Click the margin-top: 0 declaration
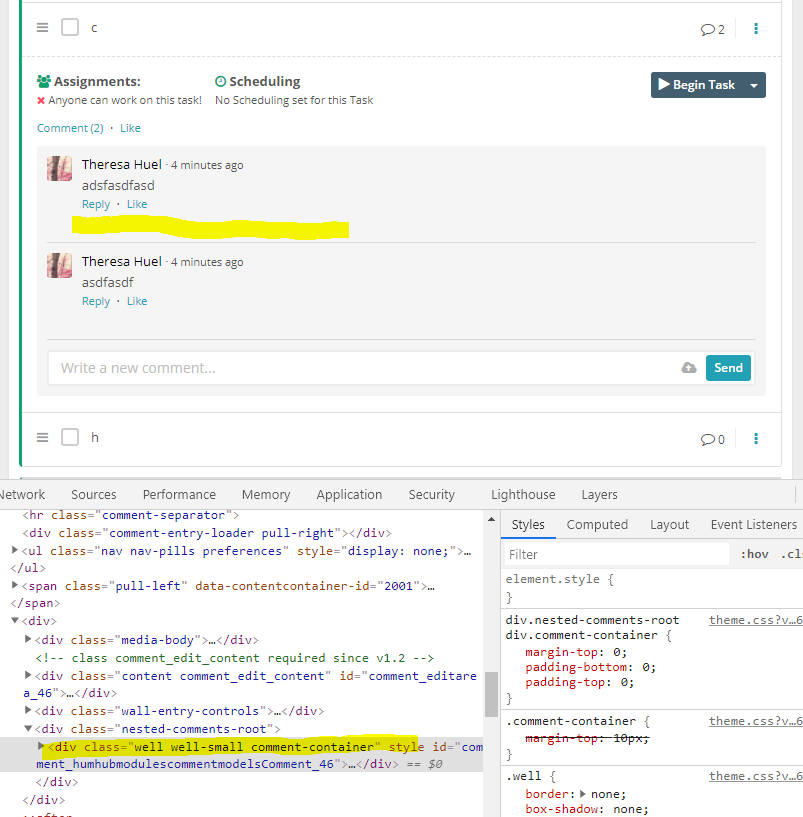 point(576,652)
